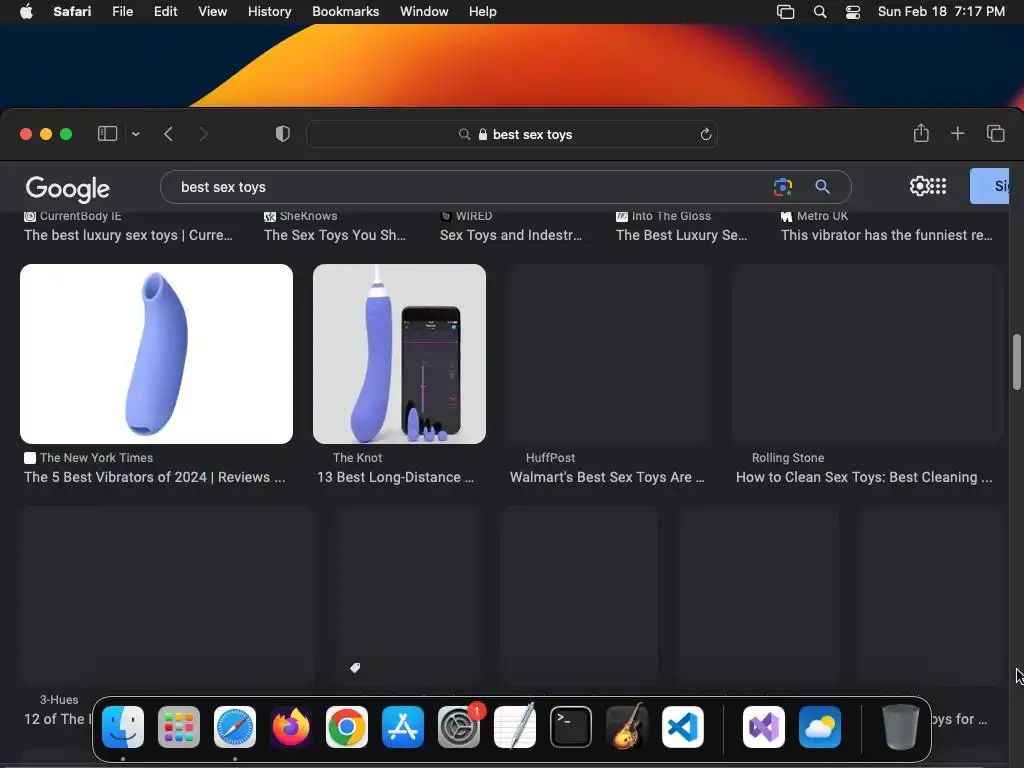Open purple Visual Studio from the Dock
The image size is (1024, 768).
[x=764, y=727]
